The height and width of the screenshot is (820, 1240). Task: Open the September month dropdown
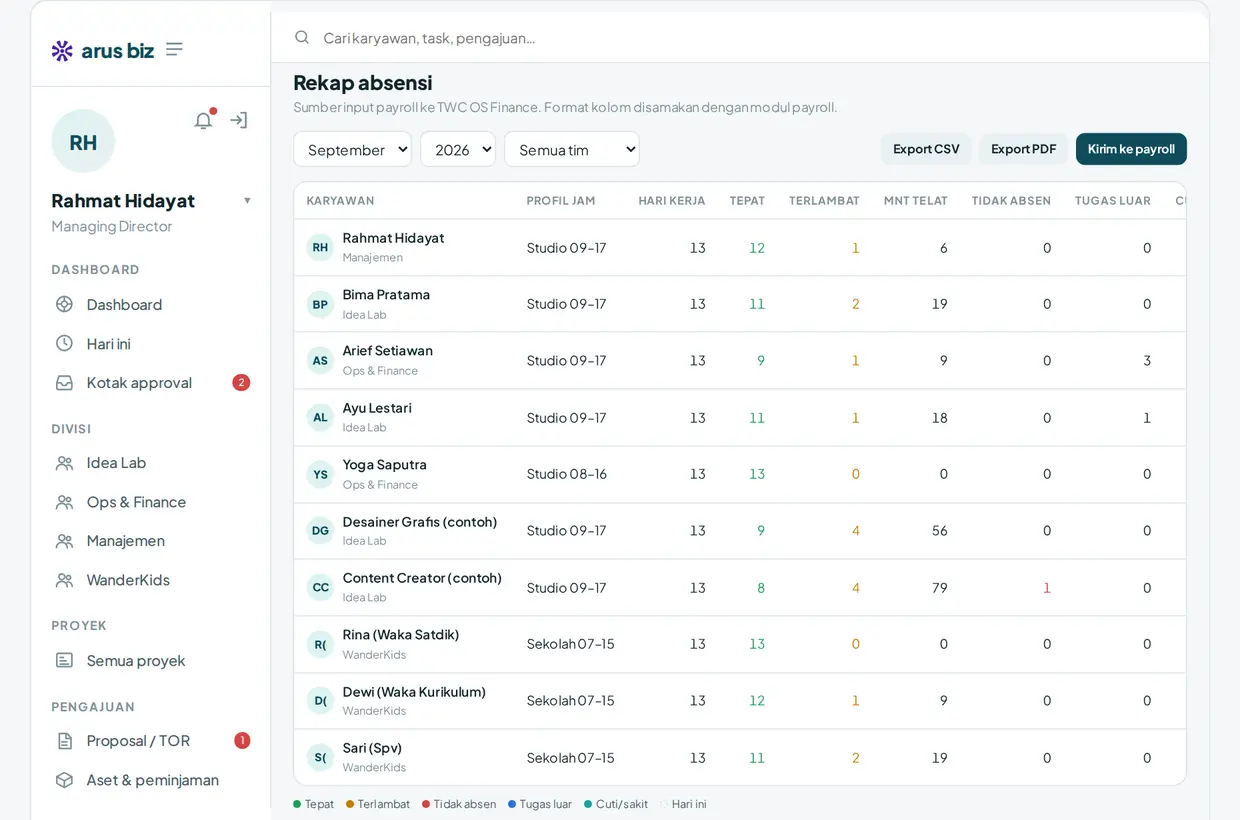tap(352, 149)
